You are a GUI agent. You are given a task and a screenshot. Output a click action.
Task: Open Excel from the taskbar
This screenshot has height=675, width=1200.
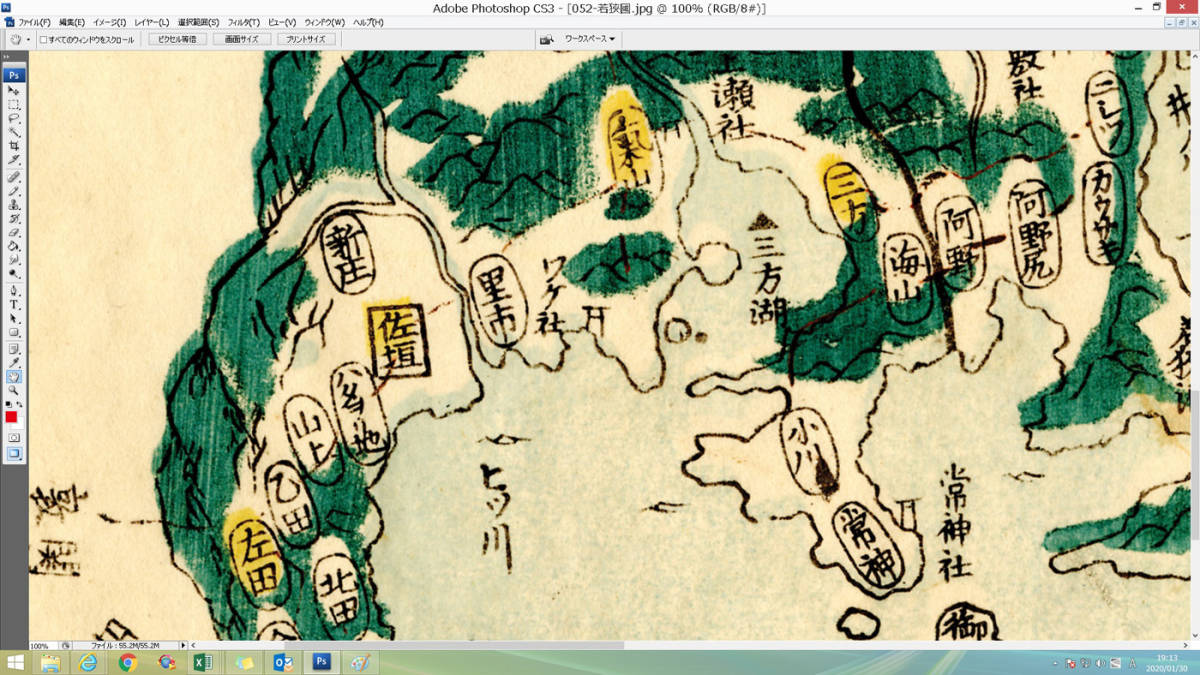point(204,662)
